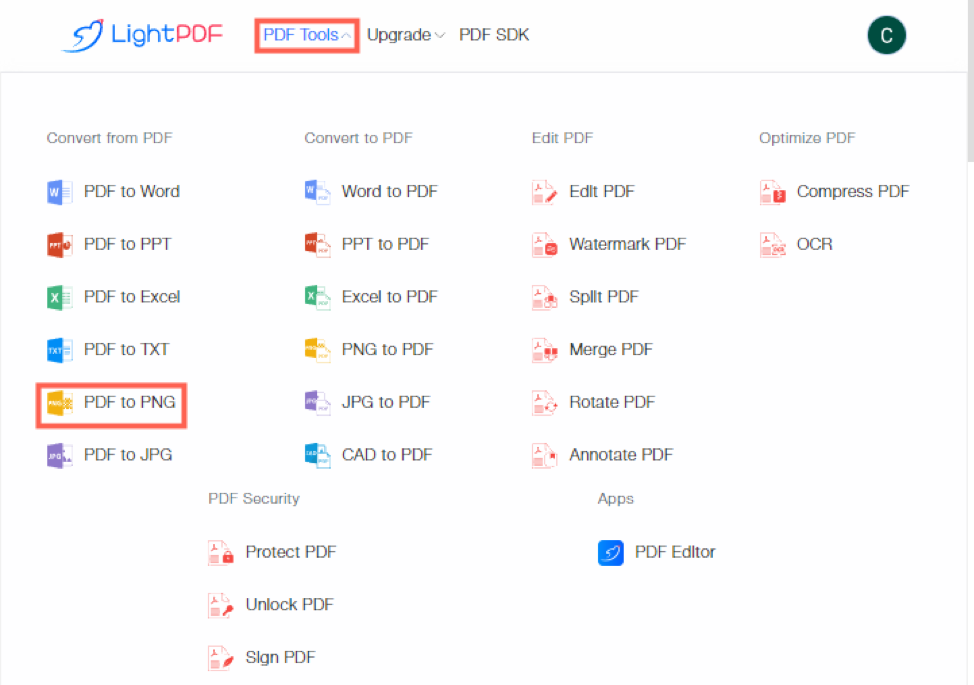Collapse the PDF Tools menu
This screenshot has height=685, width=974.
click(307, 35)
